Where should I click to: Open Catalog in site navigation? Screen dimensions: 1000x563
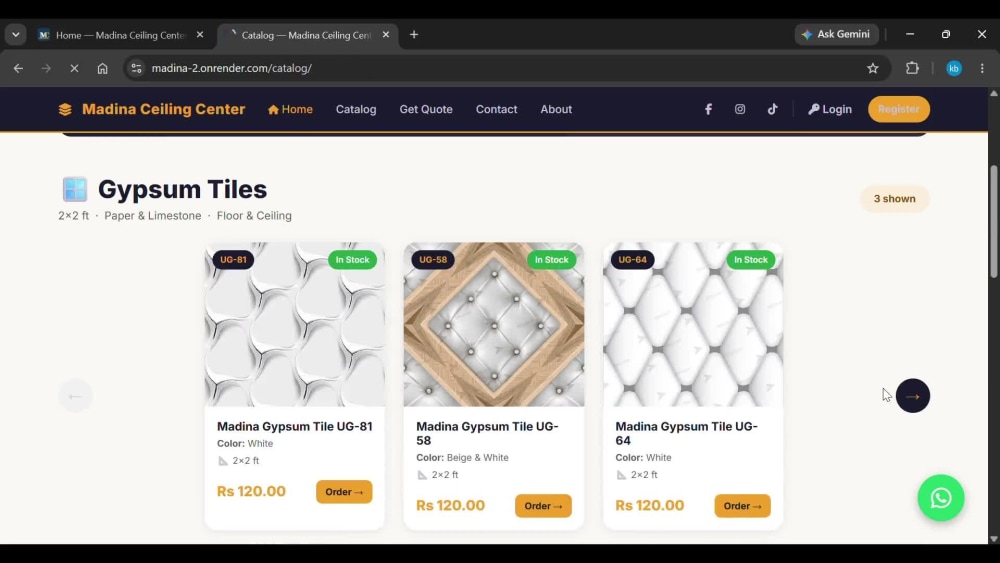[356, 109]
